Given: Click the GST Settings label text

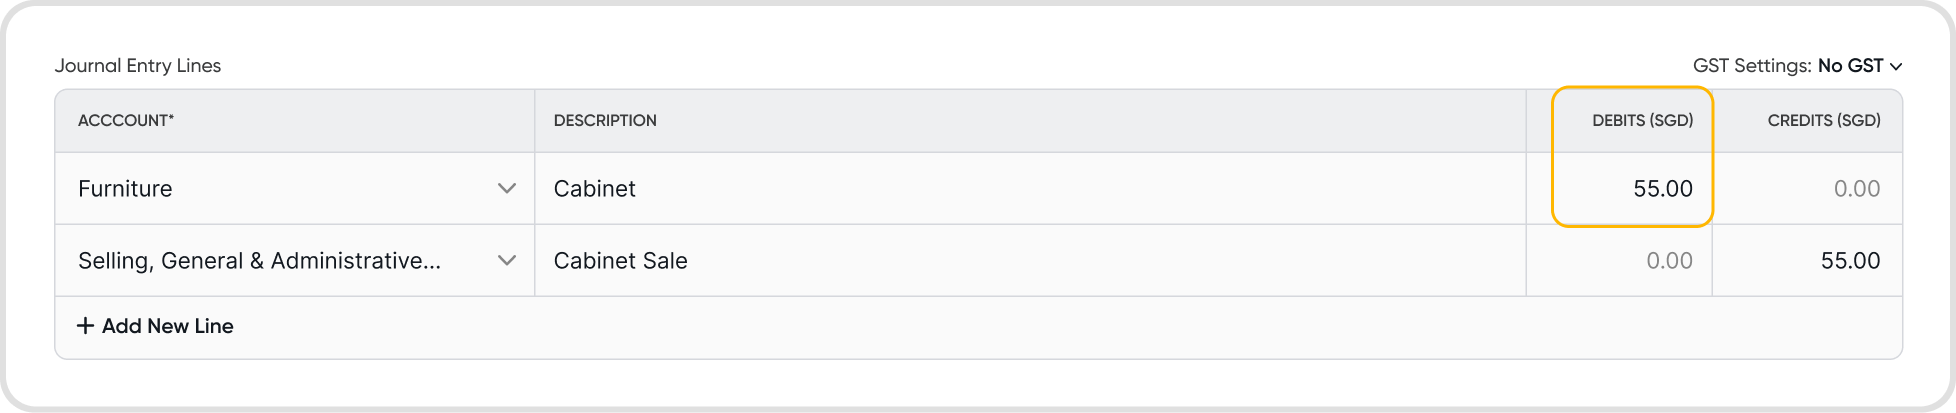Looking at the screenshot, I should click(1751, 66).
